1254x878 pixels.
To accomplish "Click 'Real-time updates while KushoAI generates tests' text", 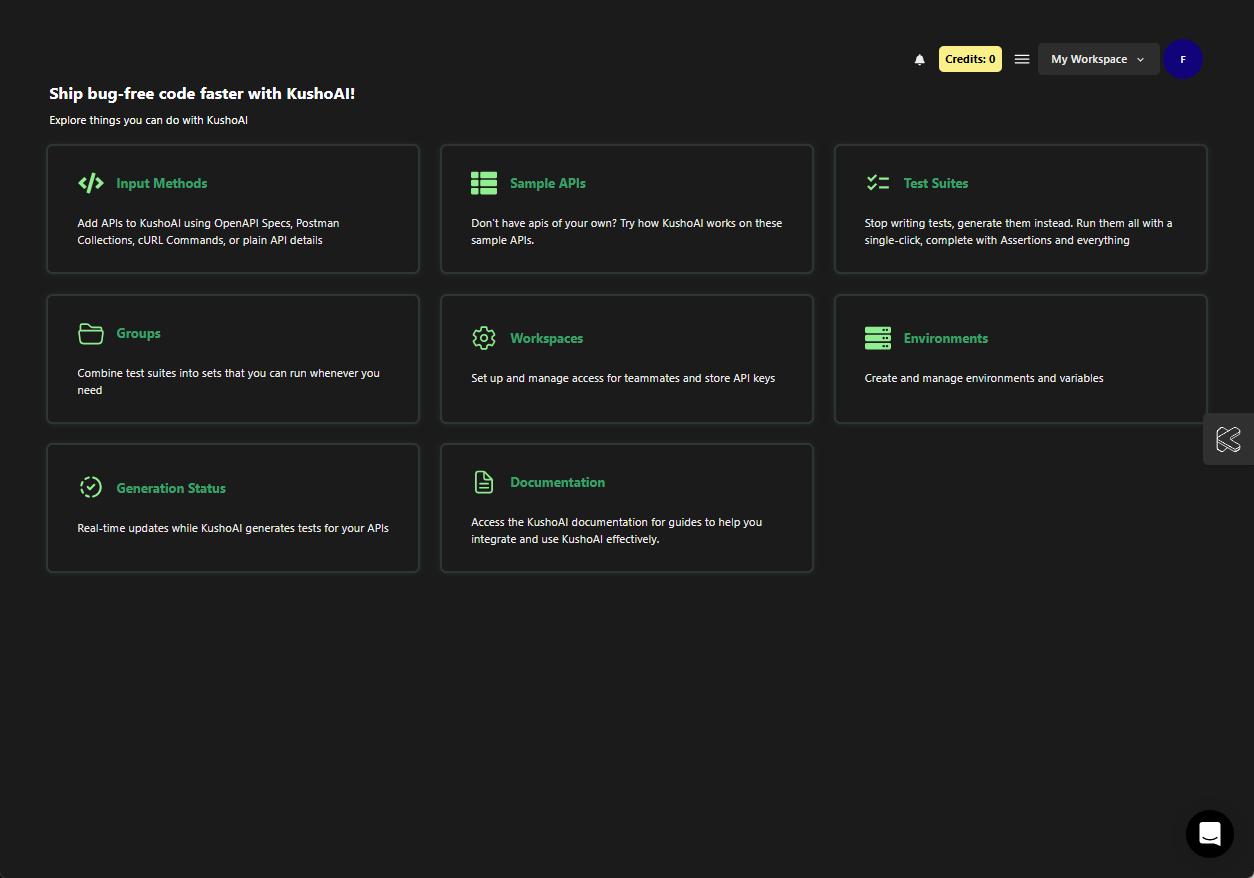I will (x=233, y=528).
